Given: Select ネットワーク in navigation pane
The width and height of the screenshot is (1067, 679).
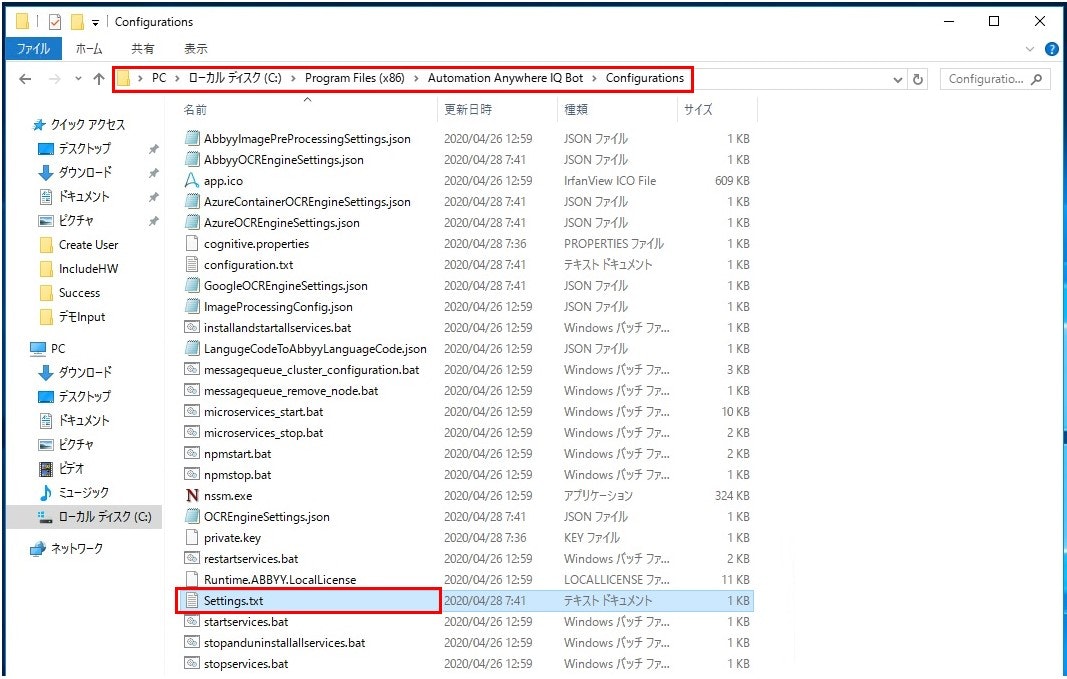Looking at the screenshot, I should [77, 548].
